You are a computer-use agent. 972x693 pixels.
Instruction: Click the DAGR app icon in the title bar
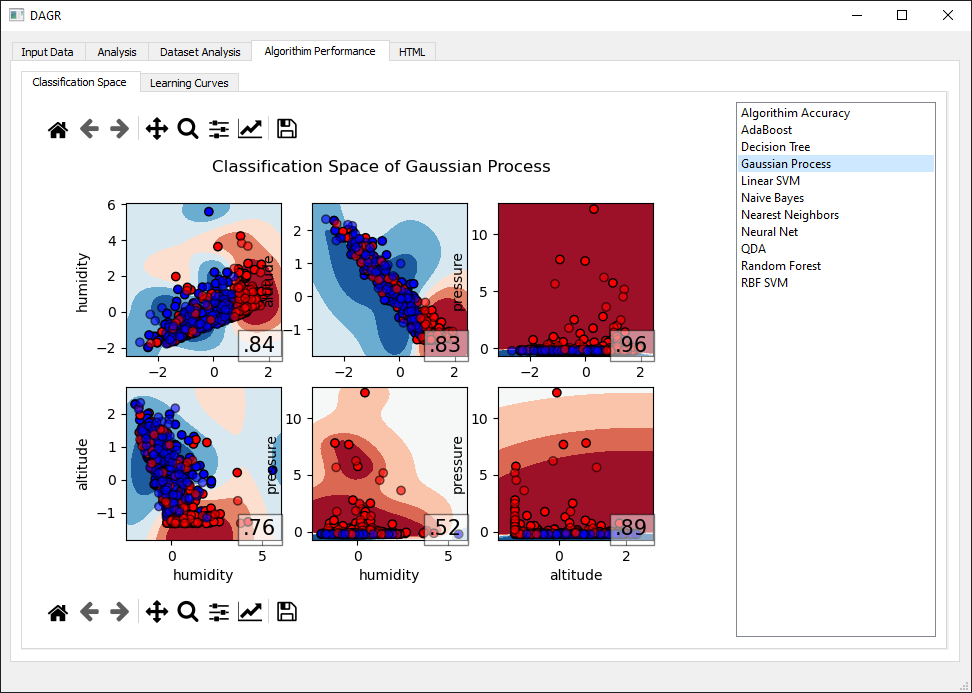tap(16, 15)
